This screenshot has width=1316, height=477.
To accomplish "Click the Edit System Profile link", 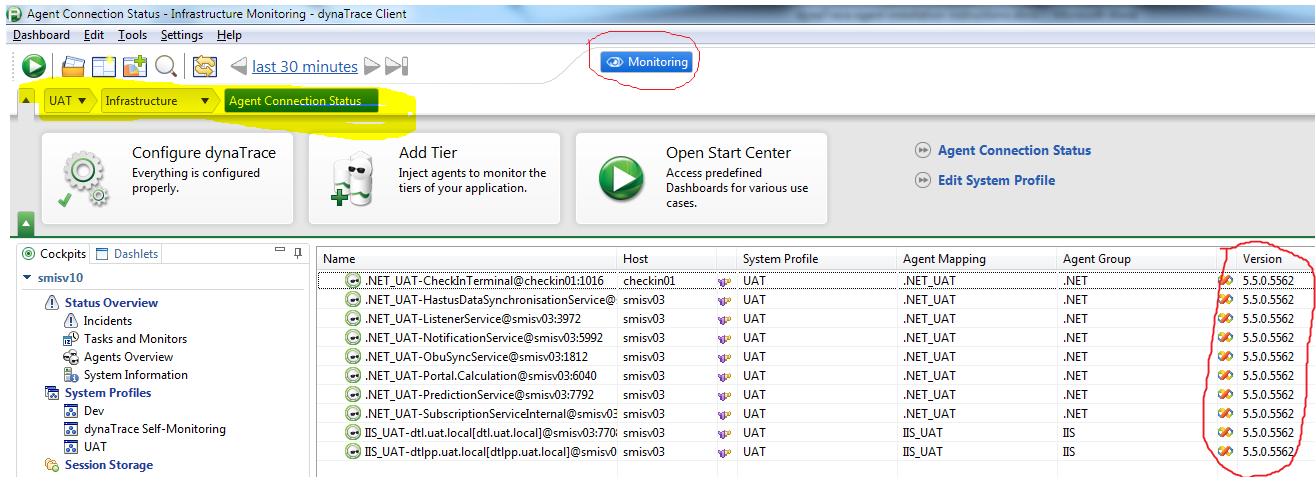I will click(996, 181).
